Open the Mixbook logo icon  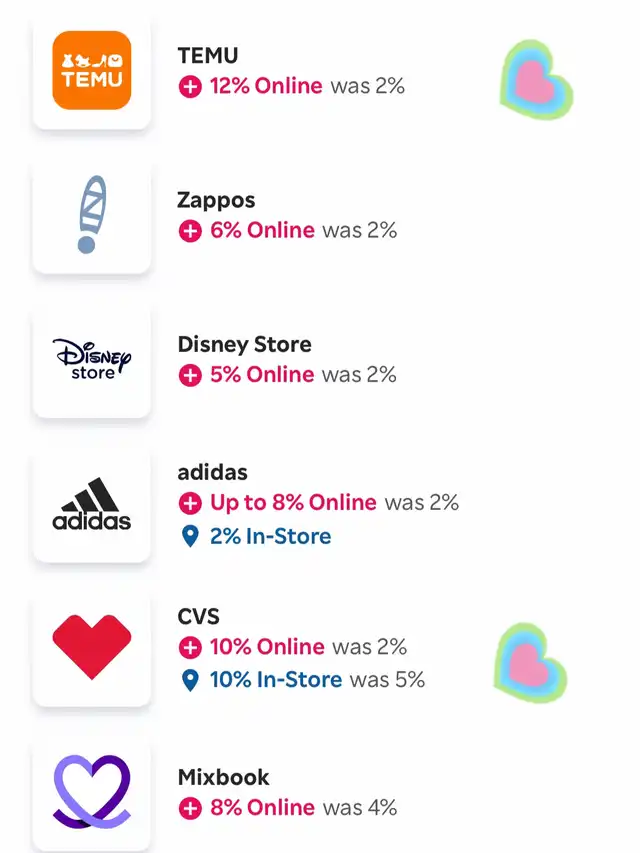pos(91,791)
